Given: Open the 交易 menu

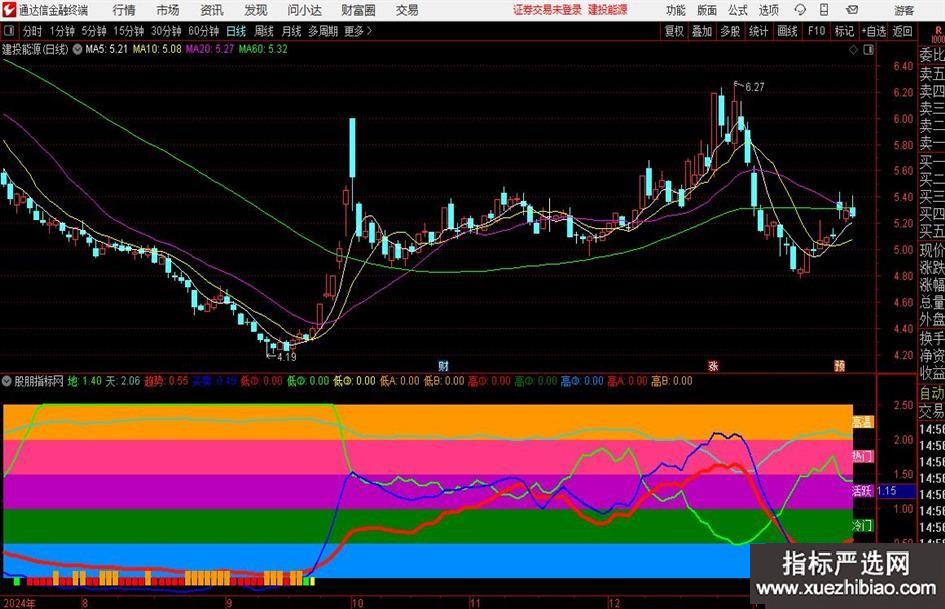Looking at the screenshot, I should [407, 10].
